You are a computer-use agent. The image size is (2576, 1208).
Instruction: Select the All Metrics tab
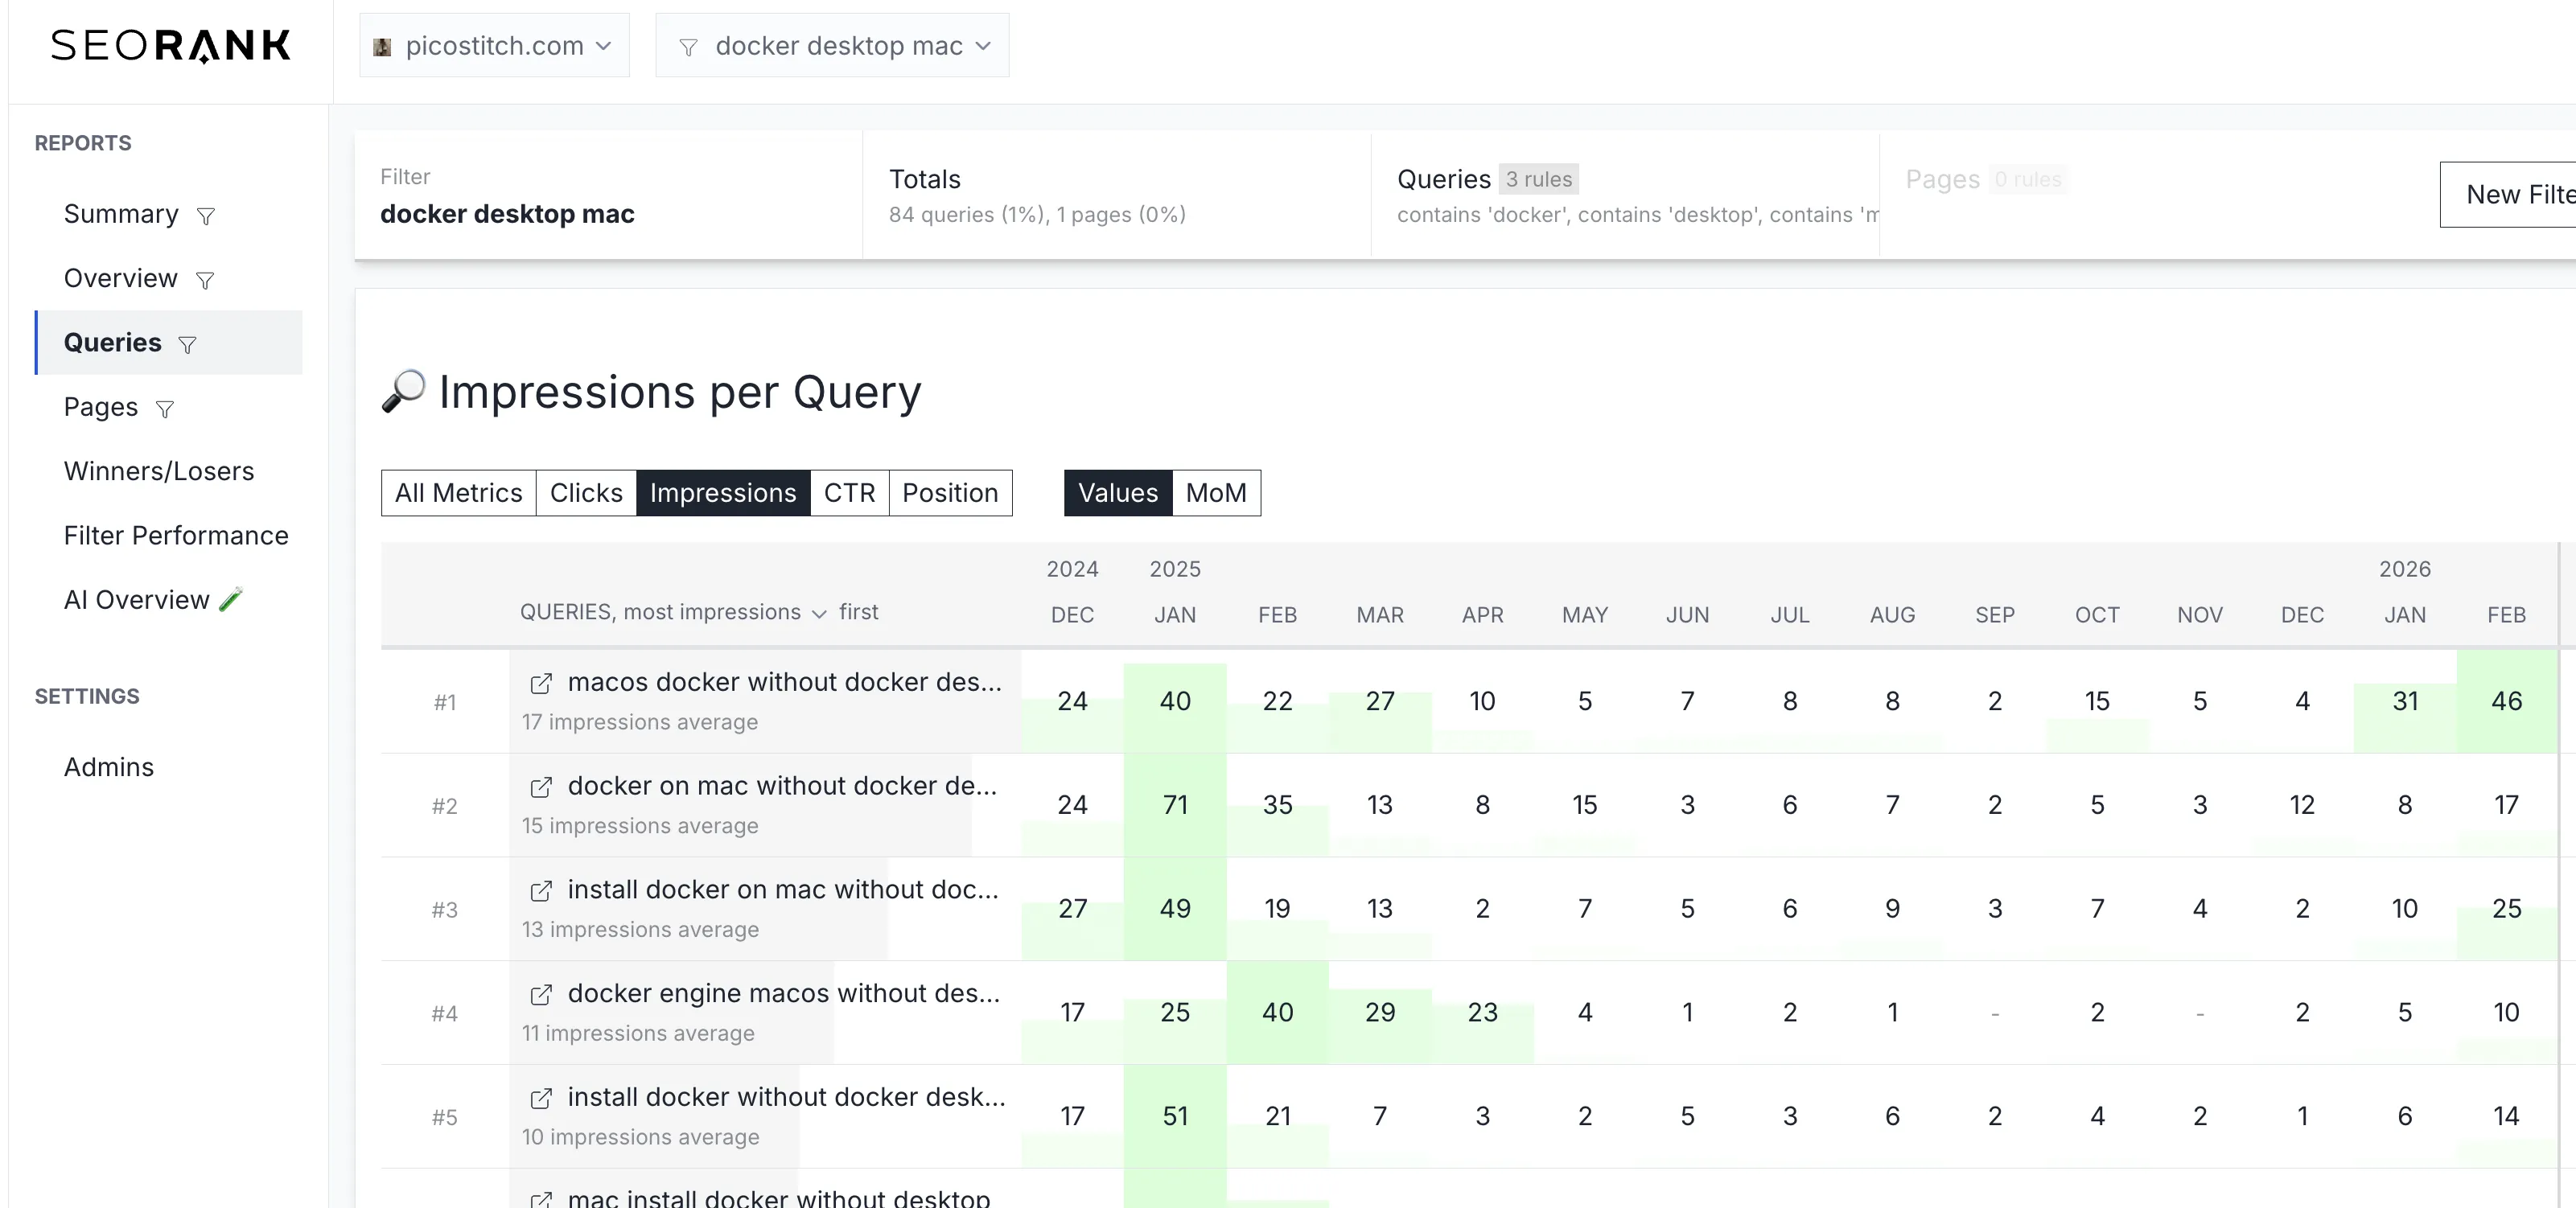tap(458, 493)
